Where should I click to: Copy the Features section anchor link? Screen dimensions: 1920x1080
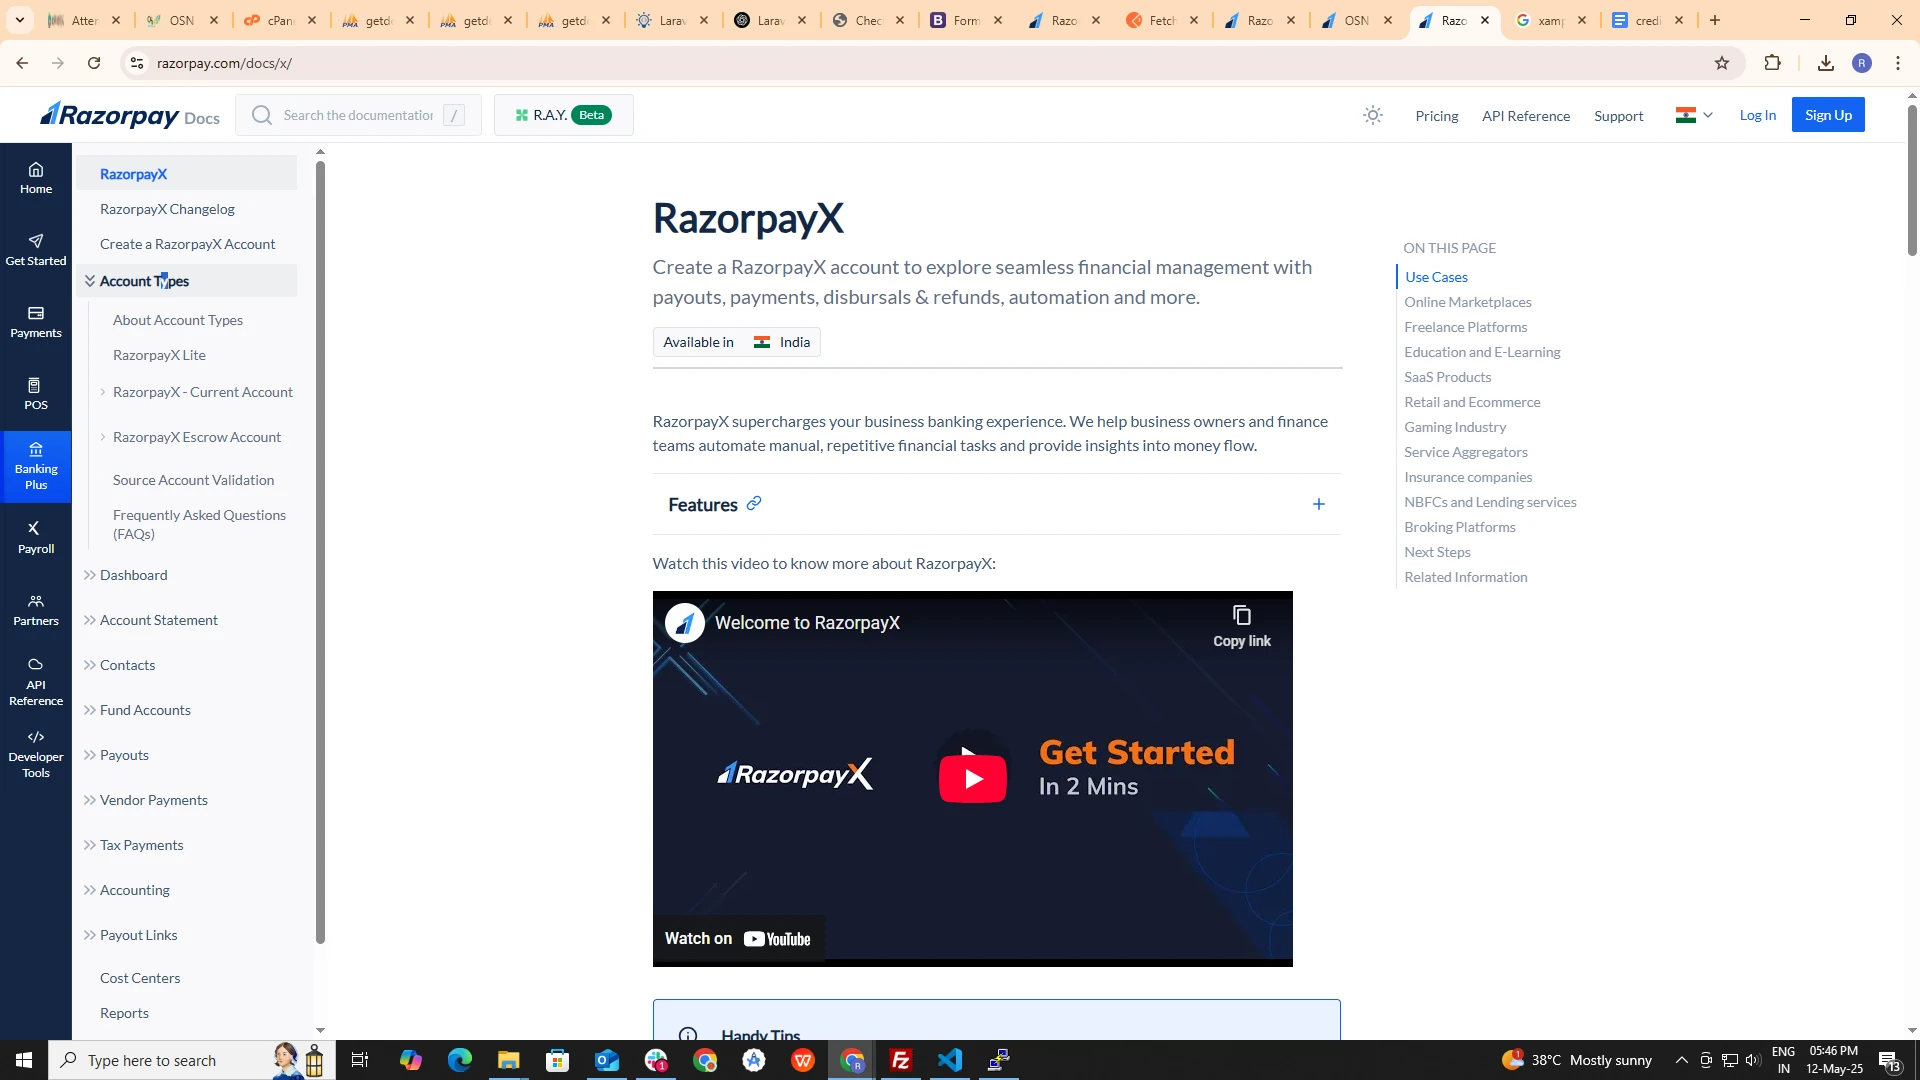(x=754, y=503)
